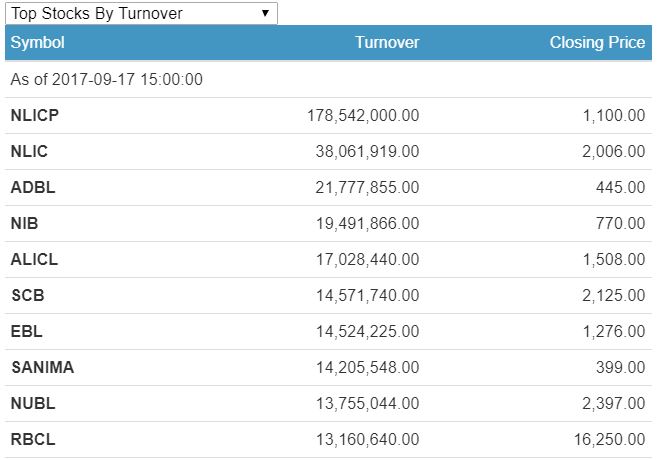The image size is (663, 460).
Task: Click the NIB stock symbol
Action: (x=24, y=224)
